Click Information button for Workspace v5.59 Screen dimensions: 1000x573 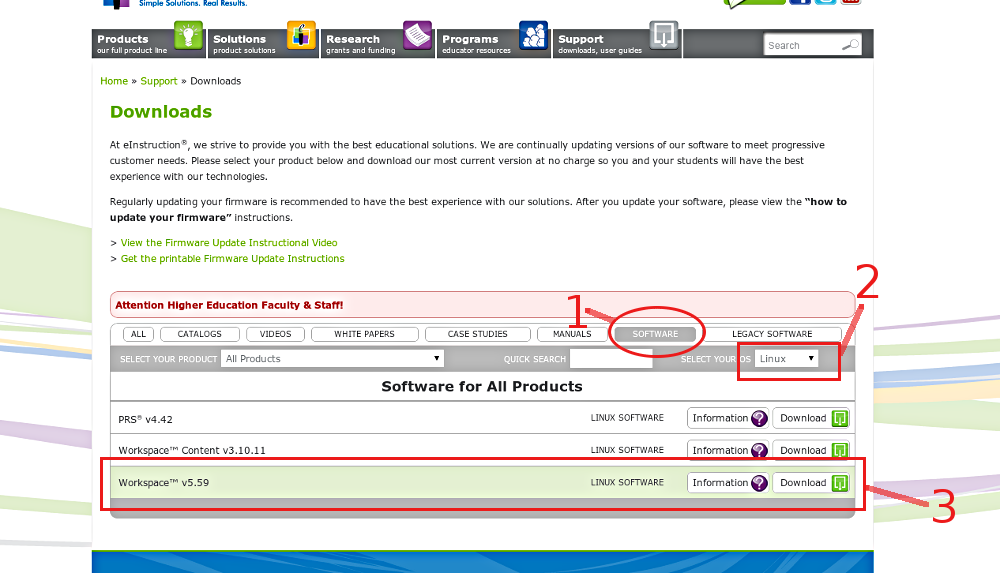(728, 482)
